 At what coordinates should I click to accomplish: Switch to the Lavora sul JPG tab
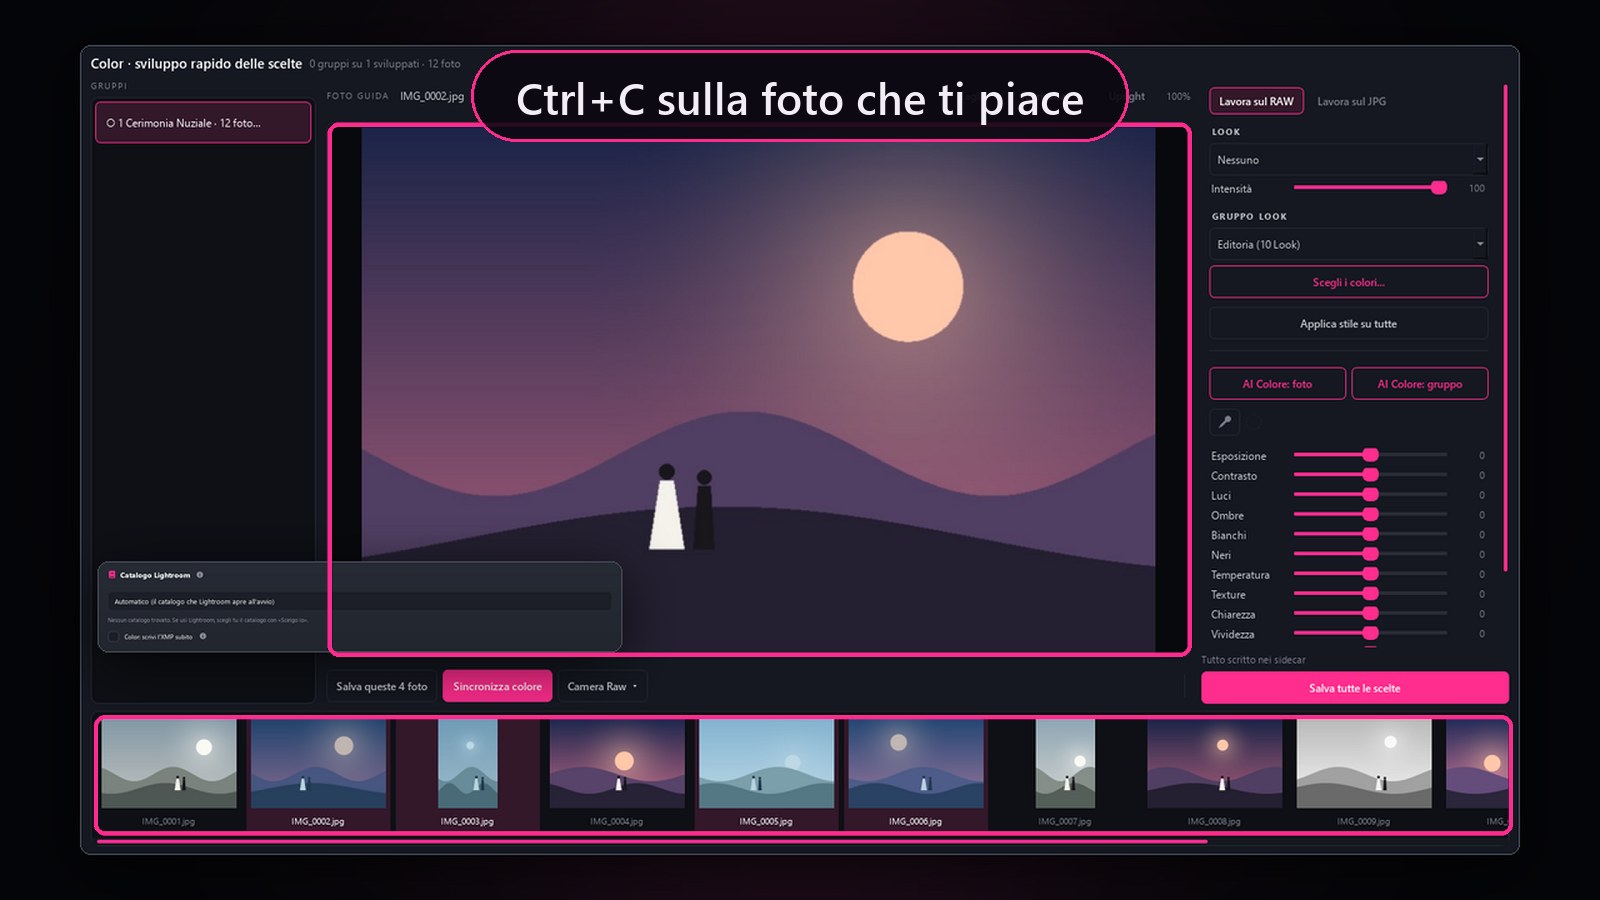click(1351, 101)
